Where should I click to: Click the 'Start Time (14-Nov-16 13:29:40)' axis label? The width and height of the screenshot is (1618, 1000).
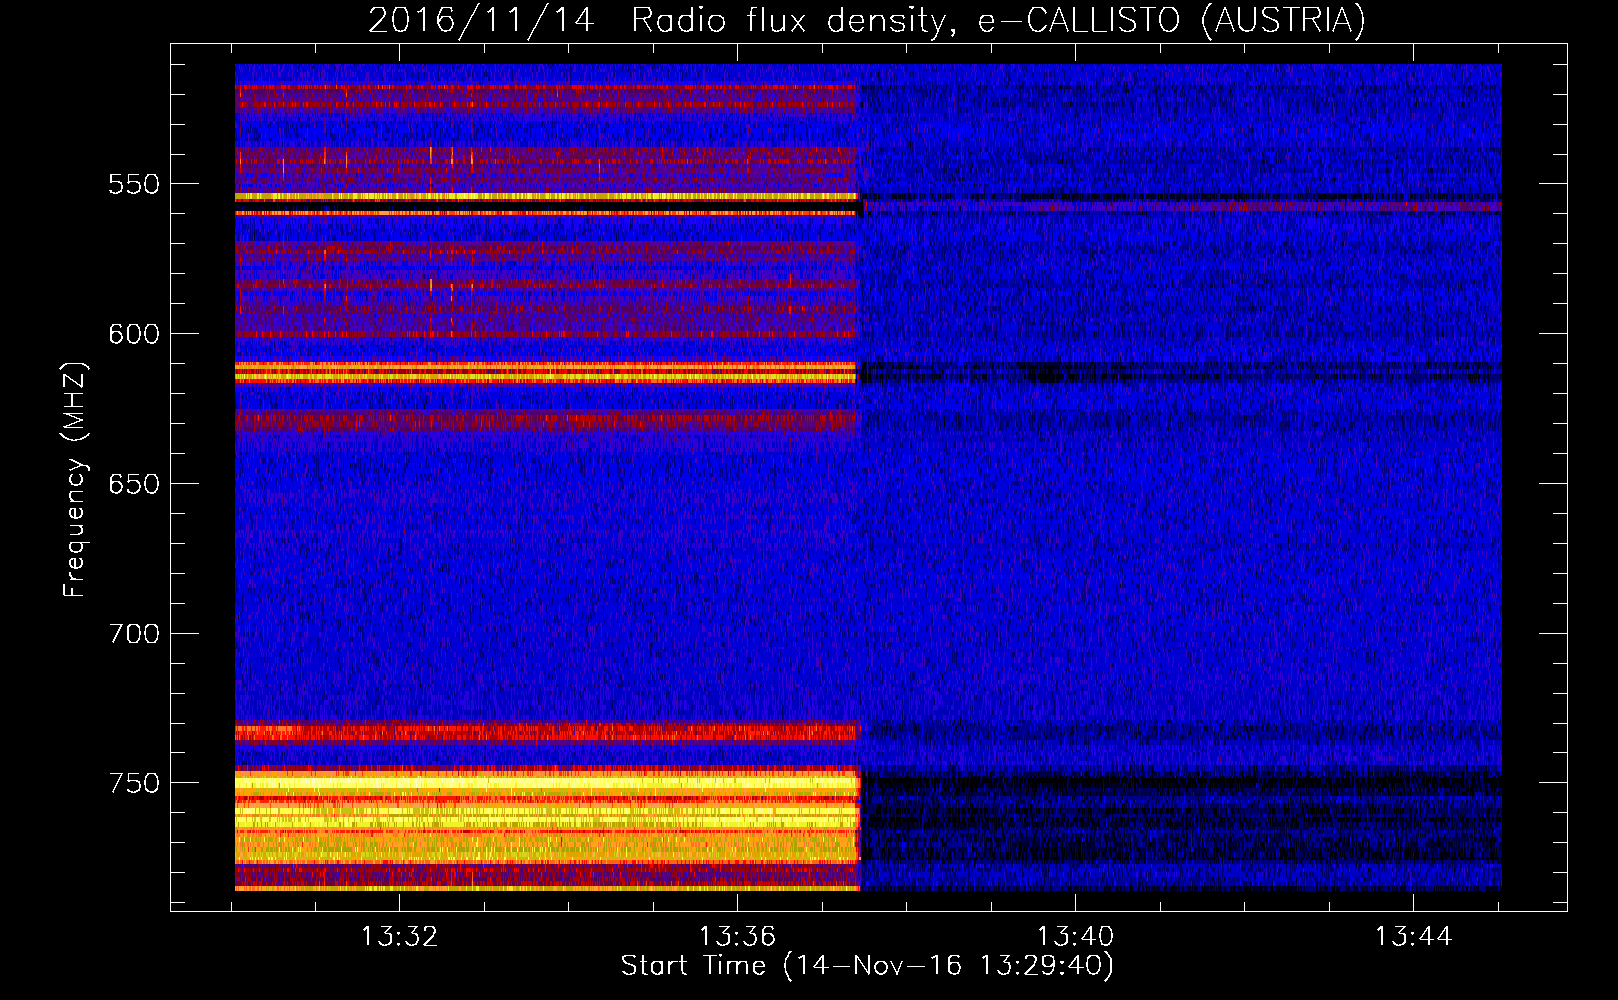click(x=867, y=966)
